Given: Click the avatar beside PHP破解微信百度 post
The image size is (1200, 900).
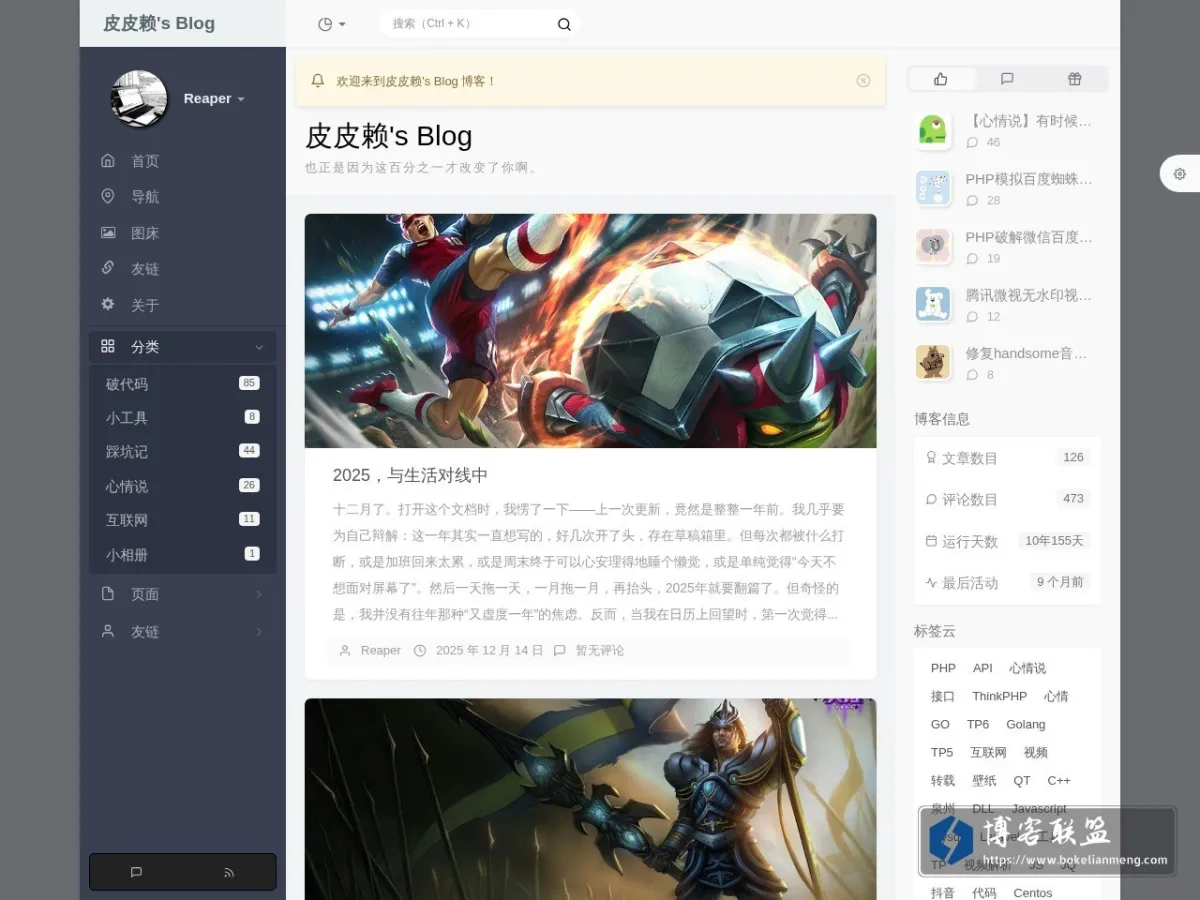Looking at the screenshot, I should [x=933, y=246].
